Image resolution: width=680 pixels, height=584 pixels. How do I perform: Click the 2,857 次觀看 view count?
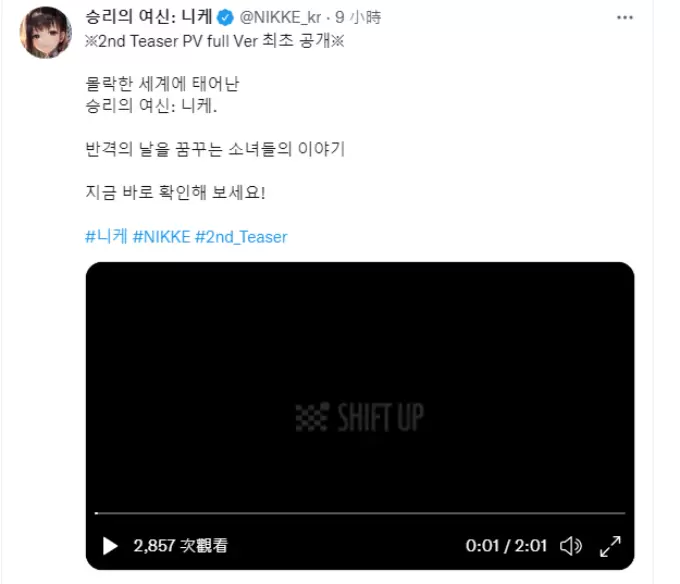180,546
